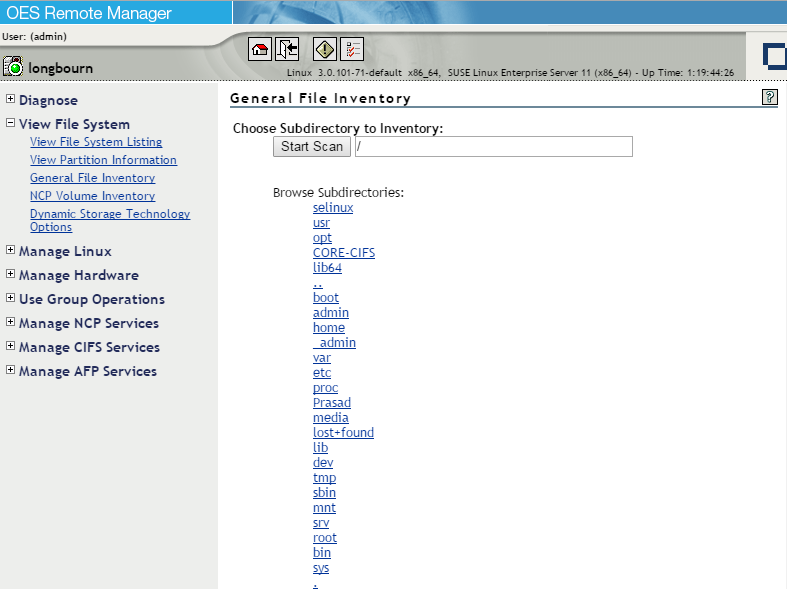Browse the selinux subdirectory
This screenshot has height=589, width=787.
tap(333, 208)
